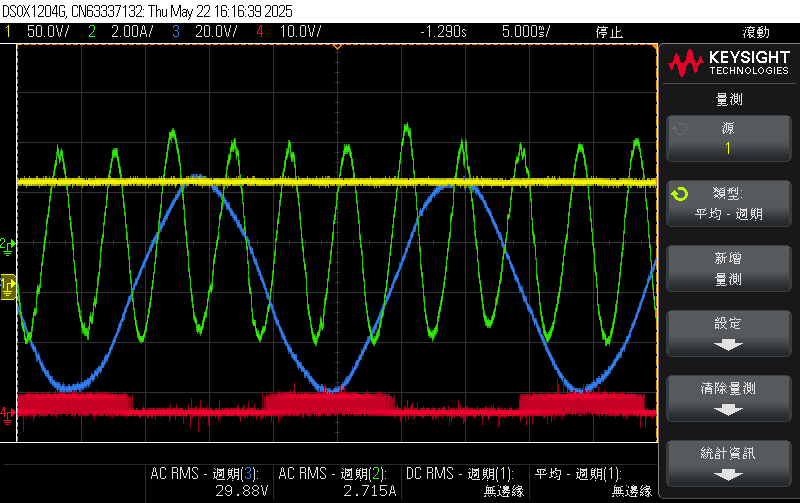Click the DSOX1204G timestamp header text
The height and width of the screenshot is (503, 800).
click(147, 11)
